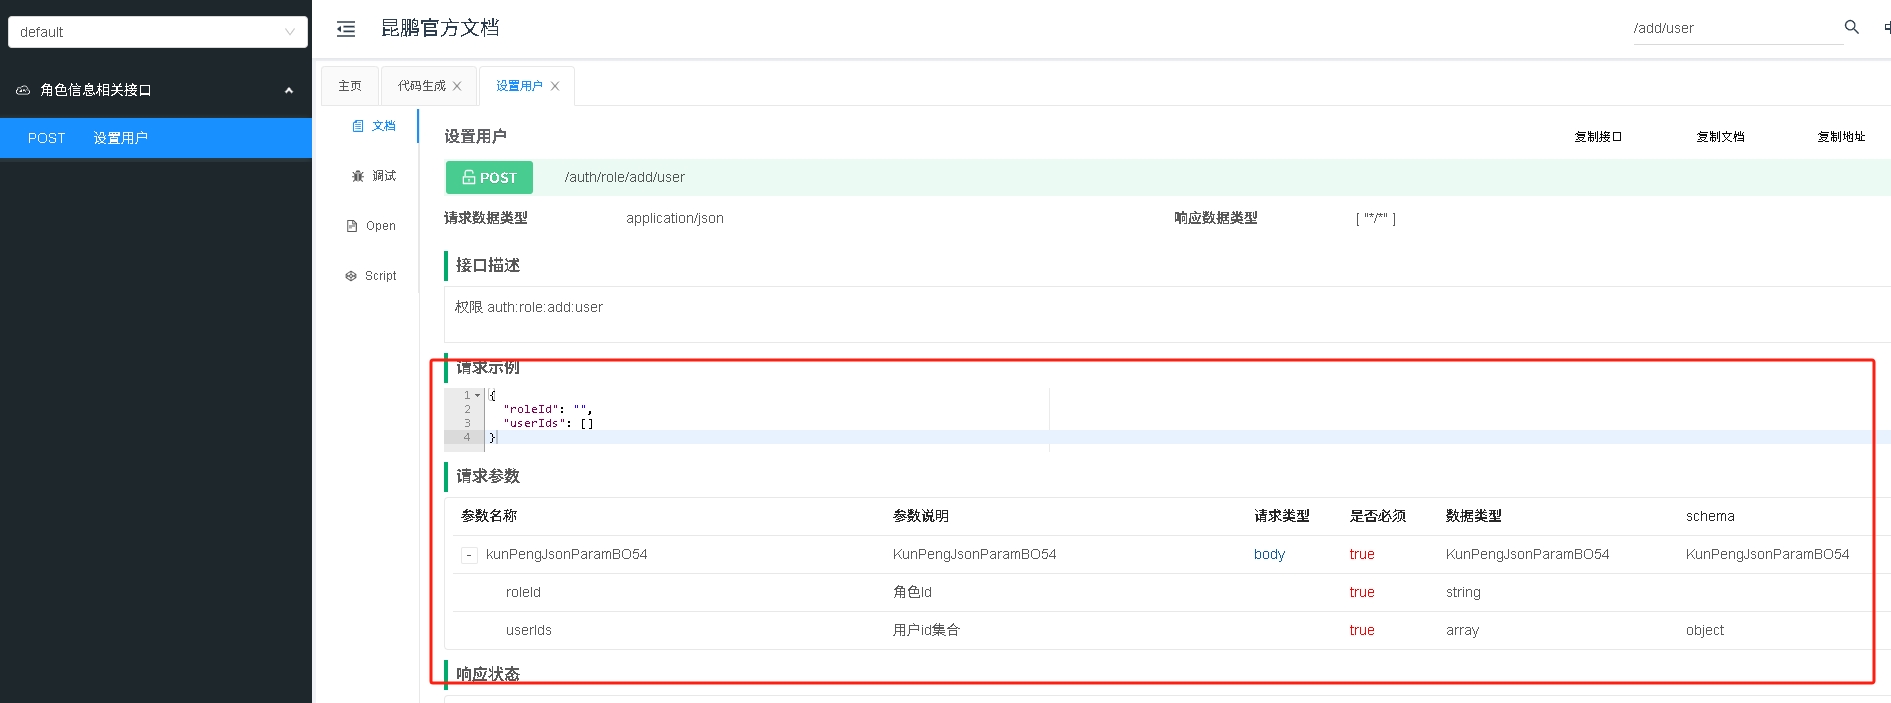This screenshot has height=703, width=1891.
Task: Click the search magnifier icon
Action: coord(1851,28)
